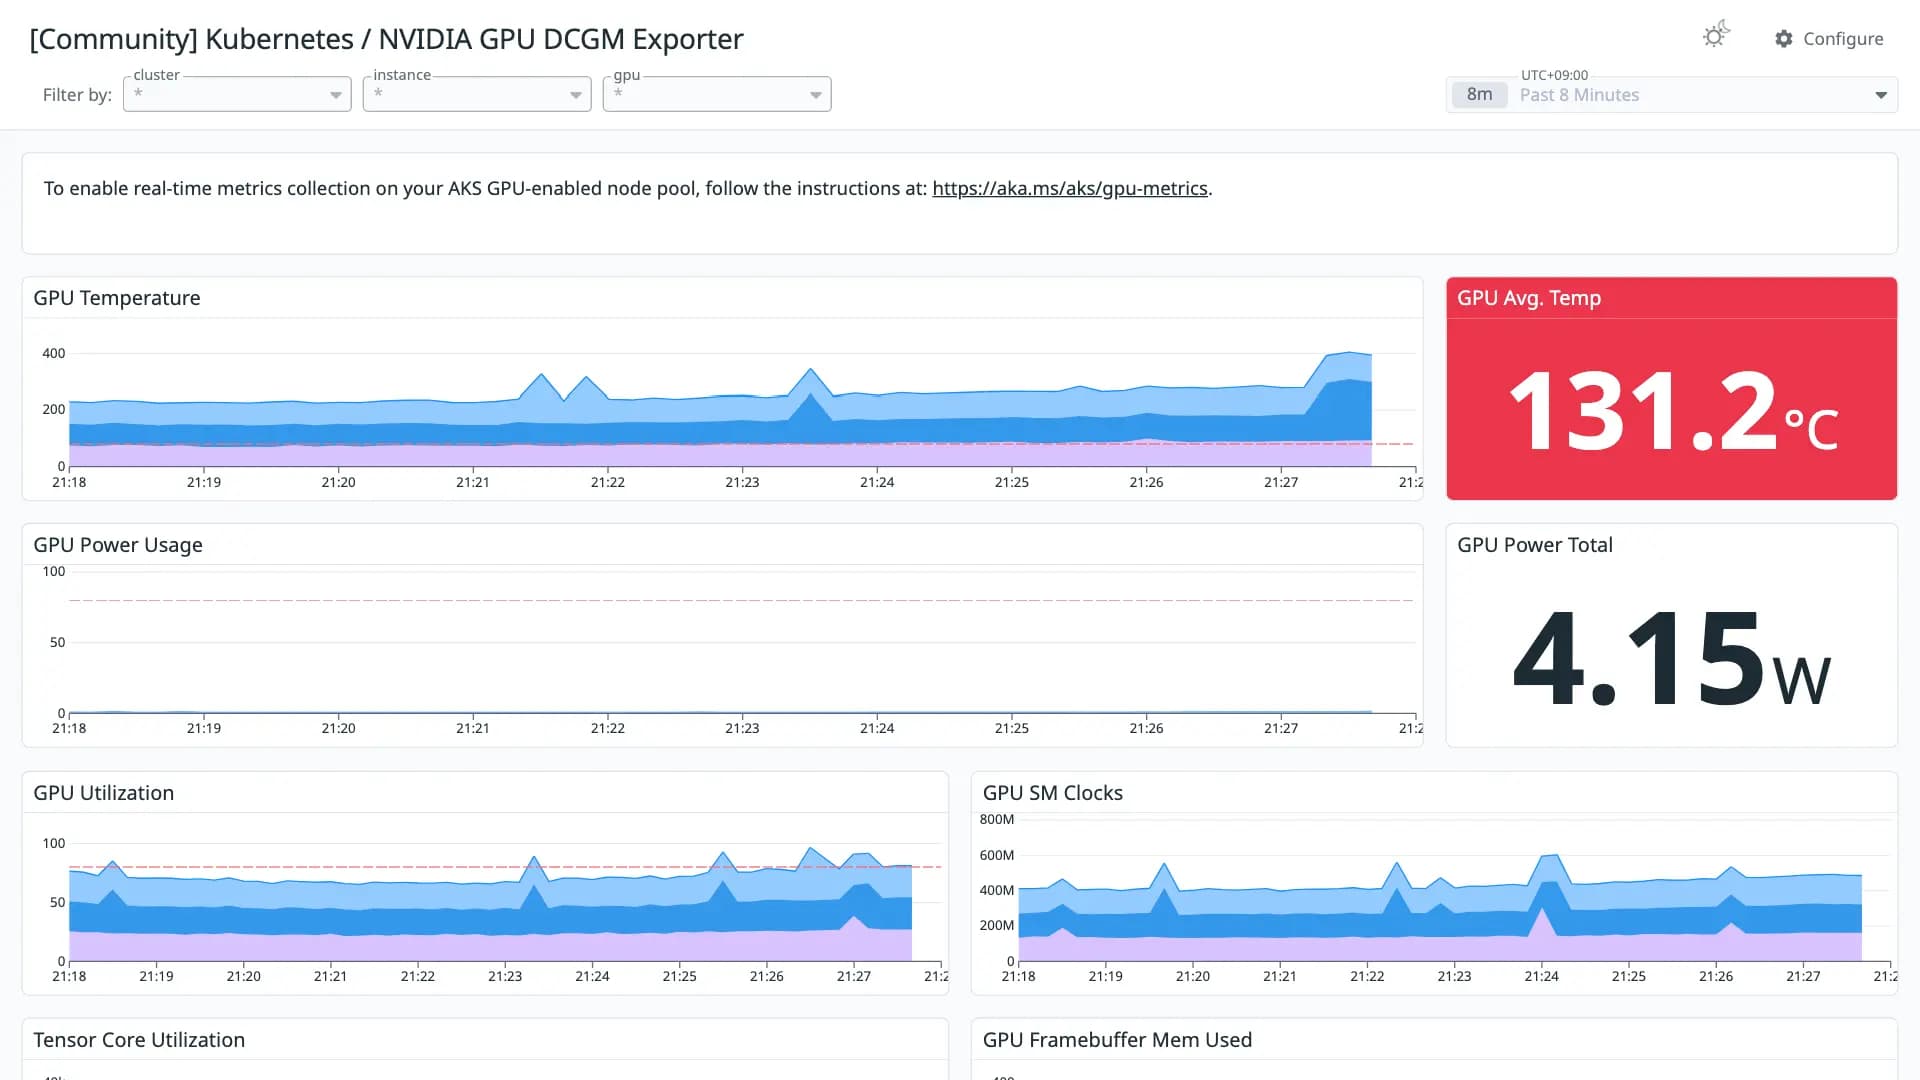Click the Filter by: label

pos(77,95)
